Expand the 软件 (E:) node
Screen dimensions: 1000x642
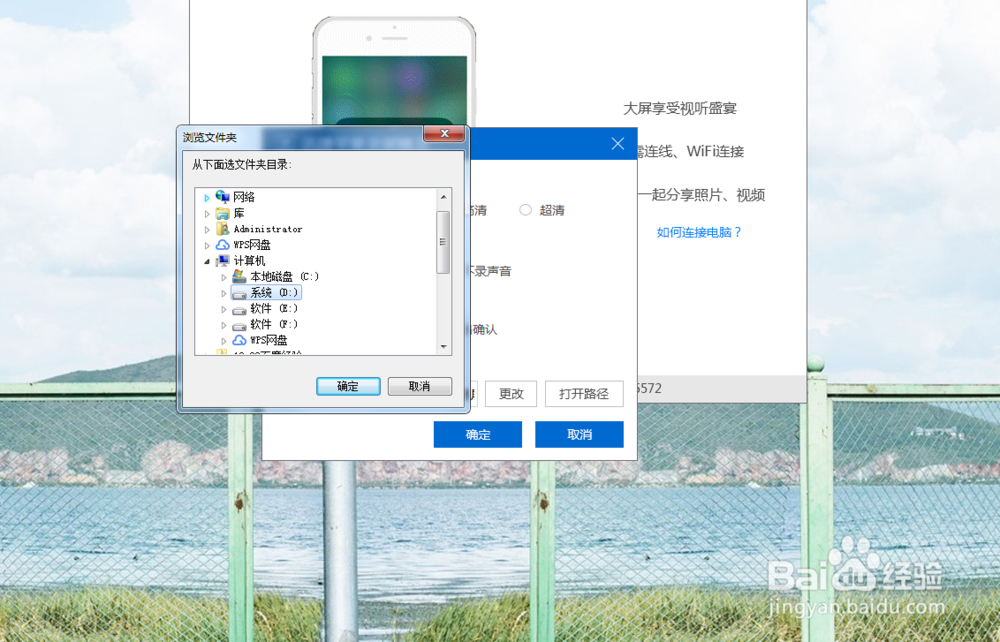(x=224, y=309)
